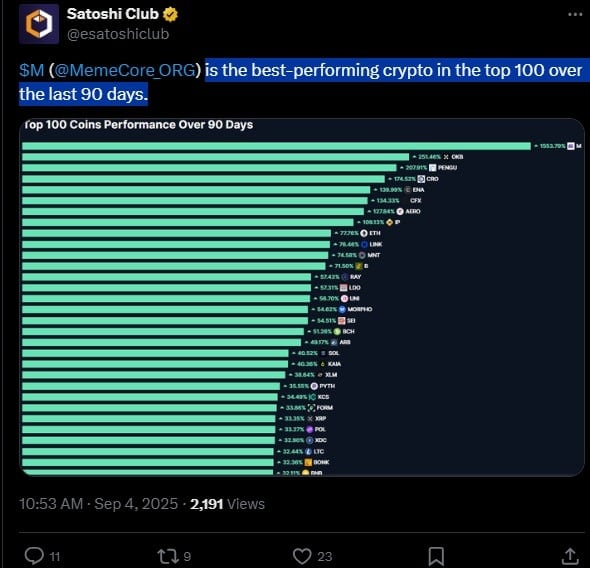This screenshot has height=568, width=590.
Task: Click the $M cashtag link
Action: click(32, 70)
